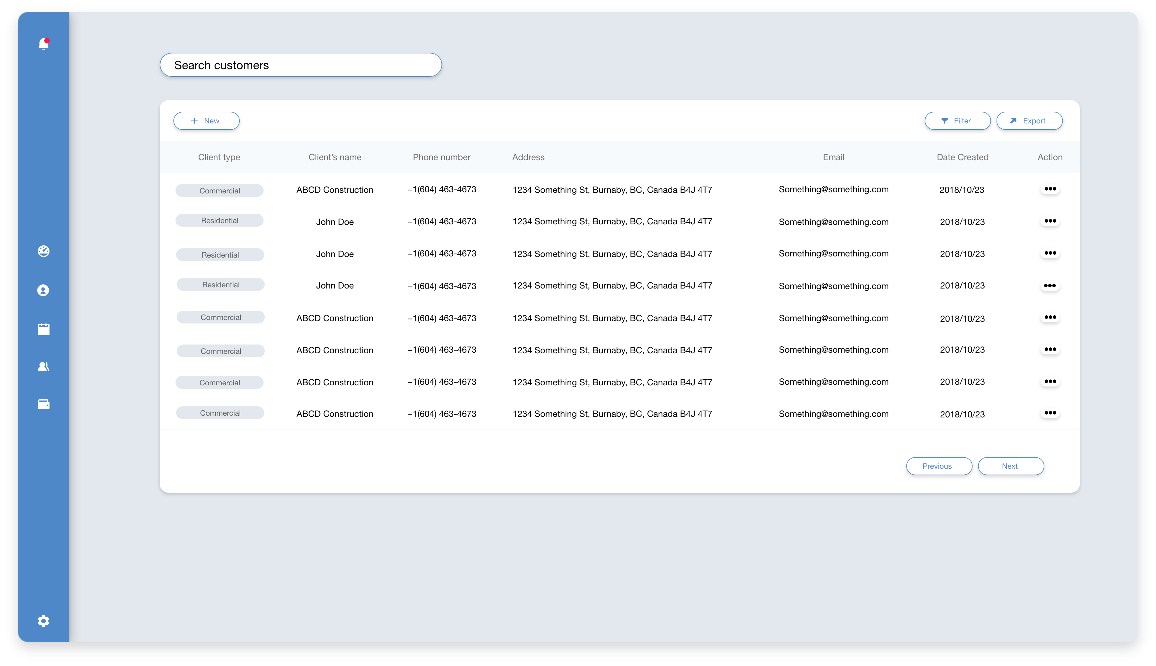1156x666 pixels.
Task: Open action menu for the fifth table row
Action: pyautogui.click(x=1050, y=318)
